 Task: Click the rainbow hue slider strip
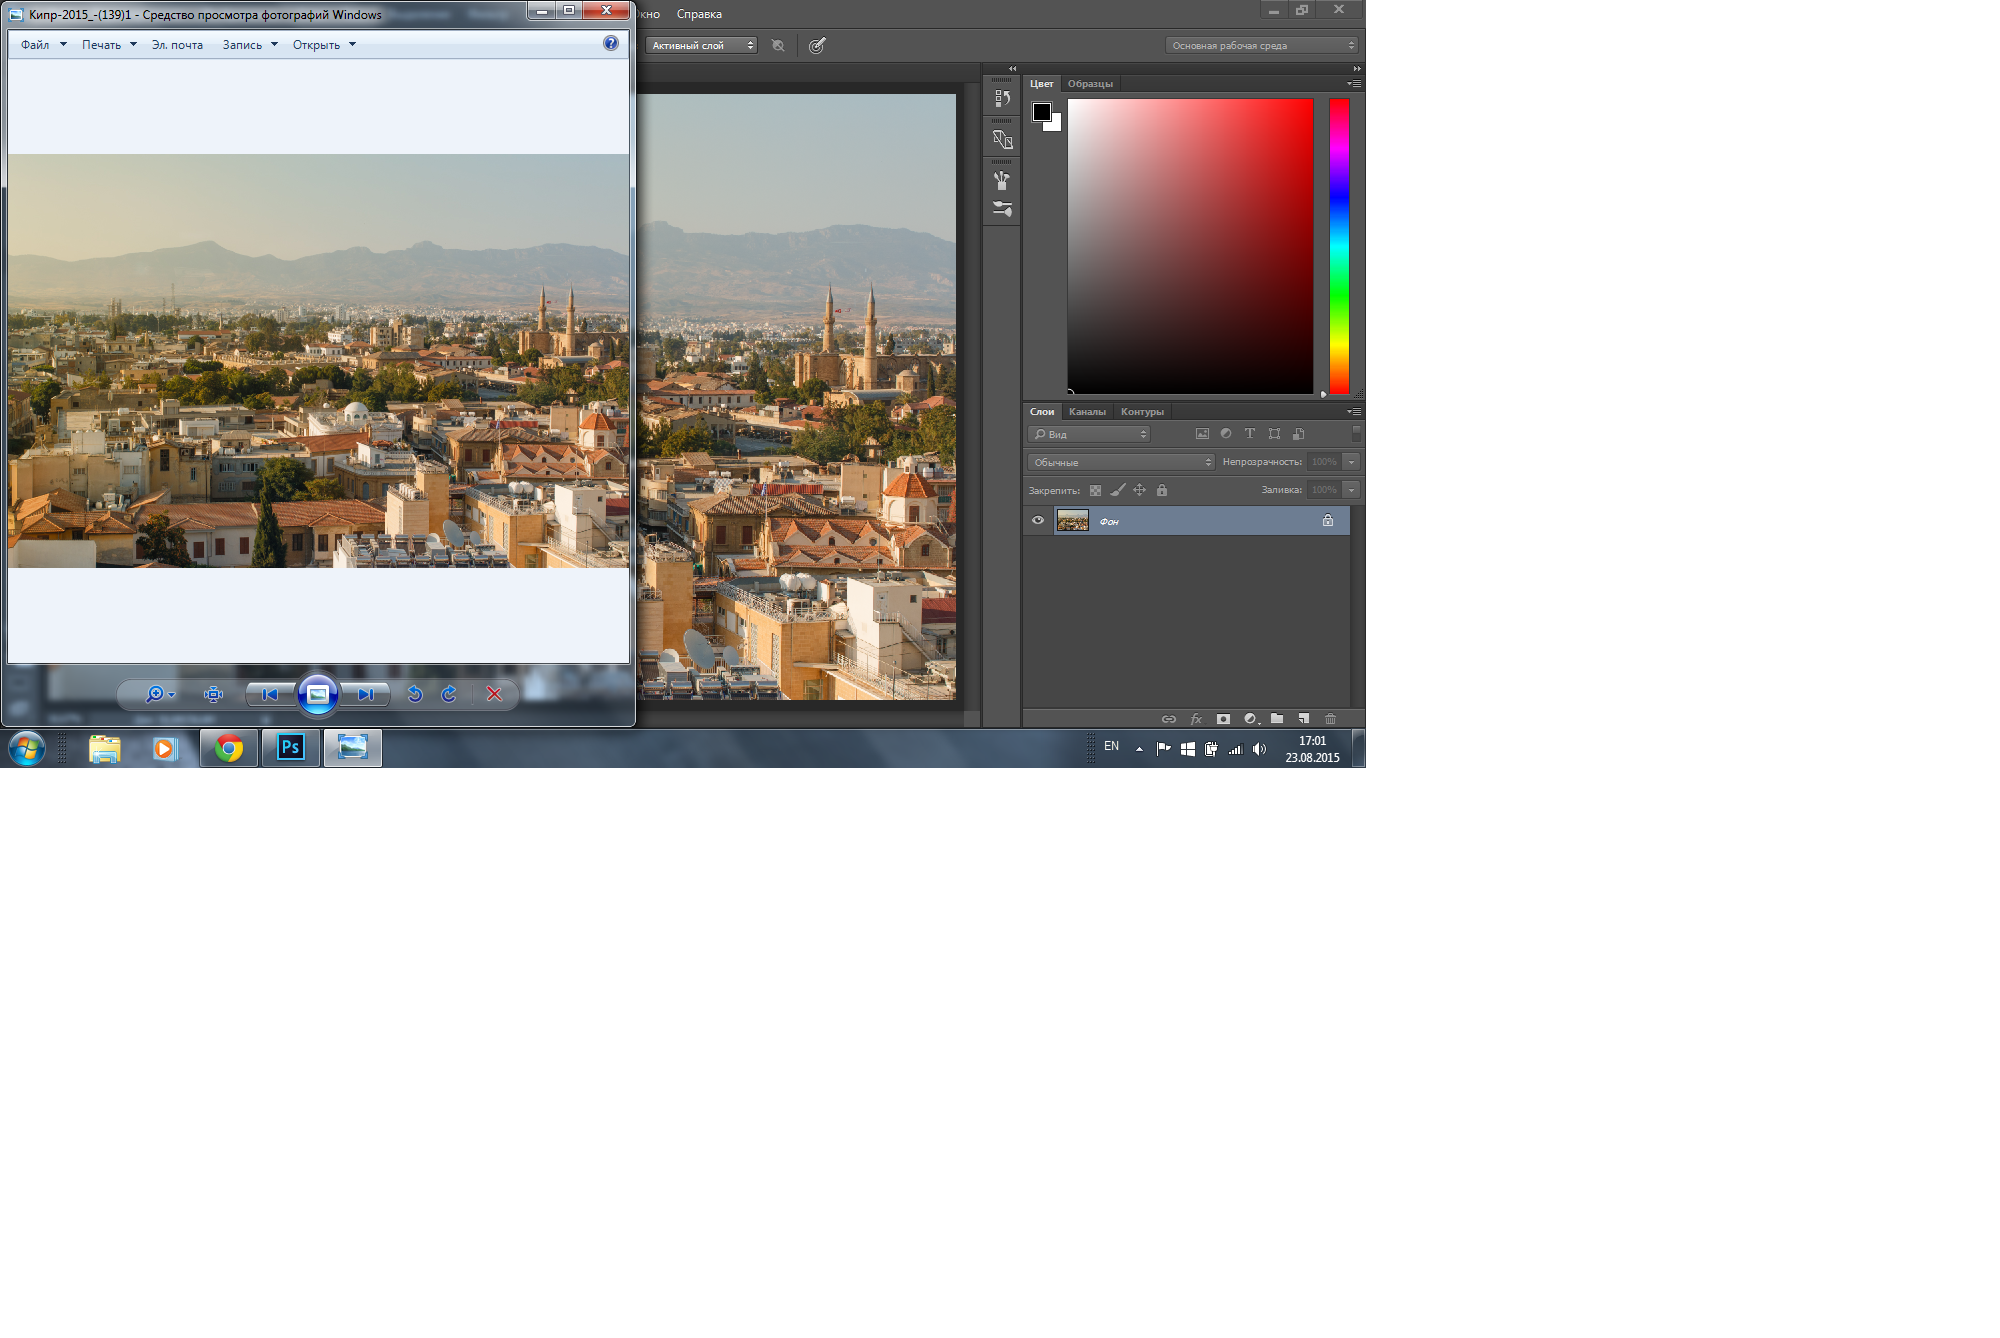[x=1339, y=245]
